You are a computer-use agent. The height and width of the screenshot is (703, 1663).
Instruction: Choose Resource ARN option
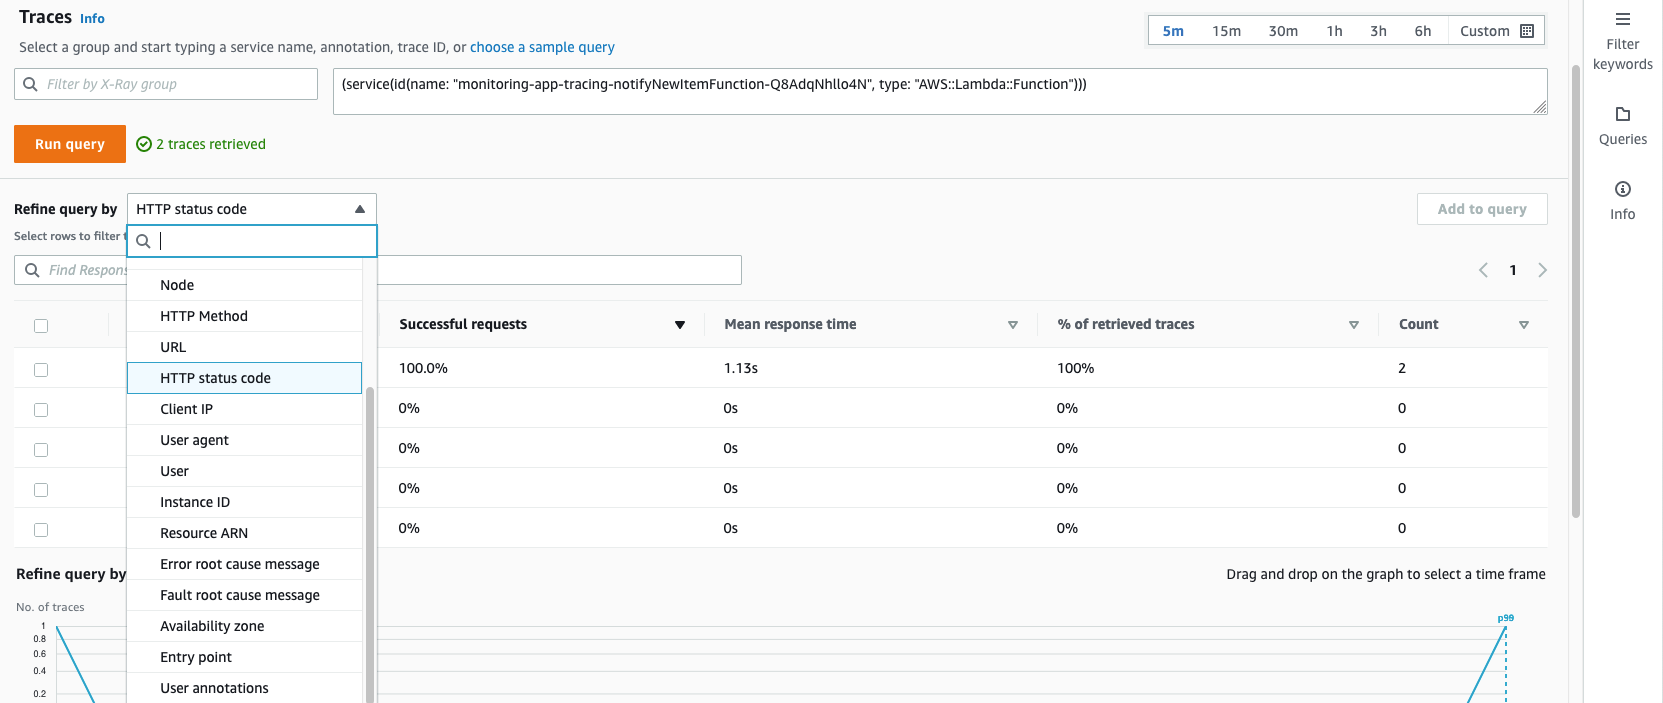pyautogui.click(x=244, y=533)
